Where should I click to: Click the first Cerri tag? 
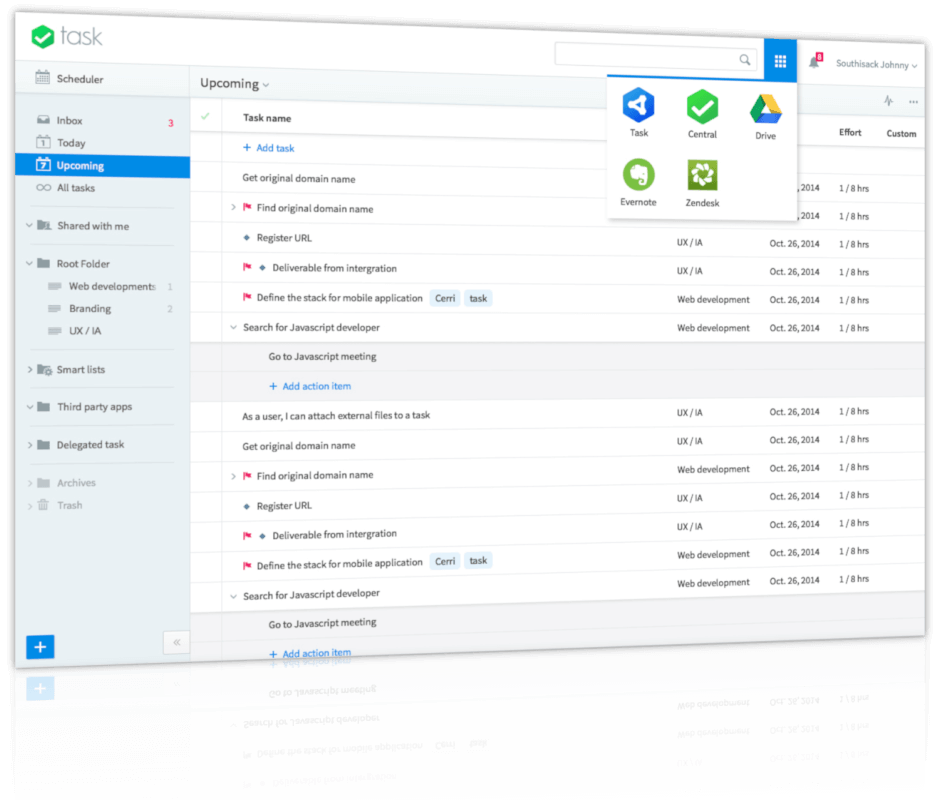[x=445, y=298]
